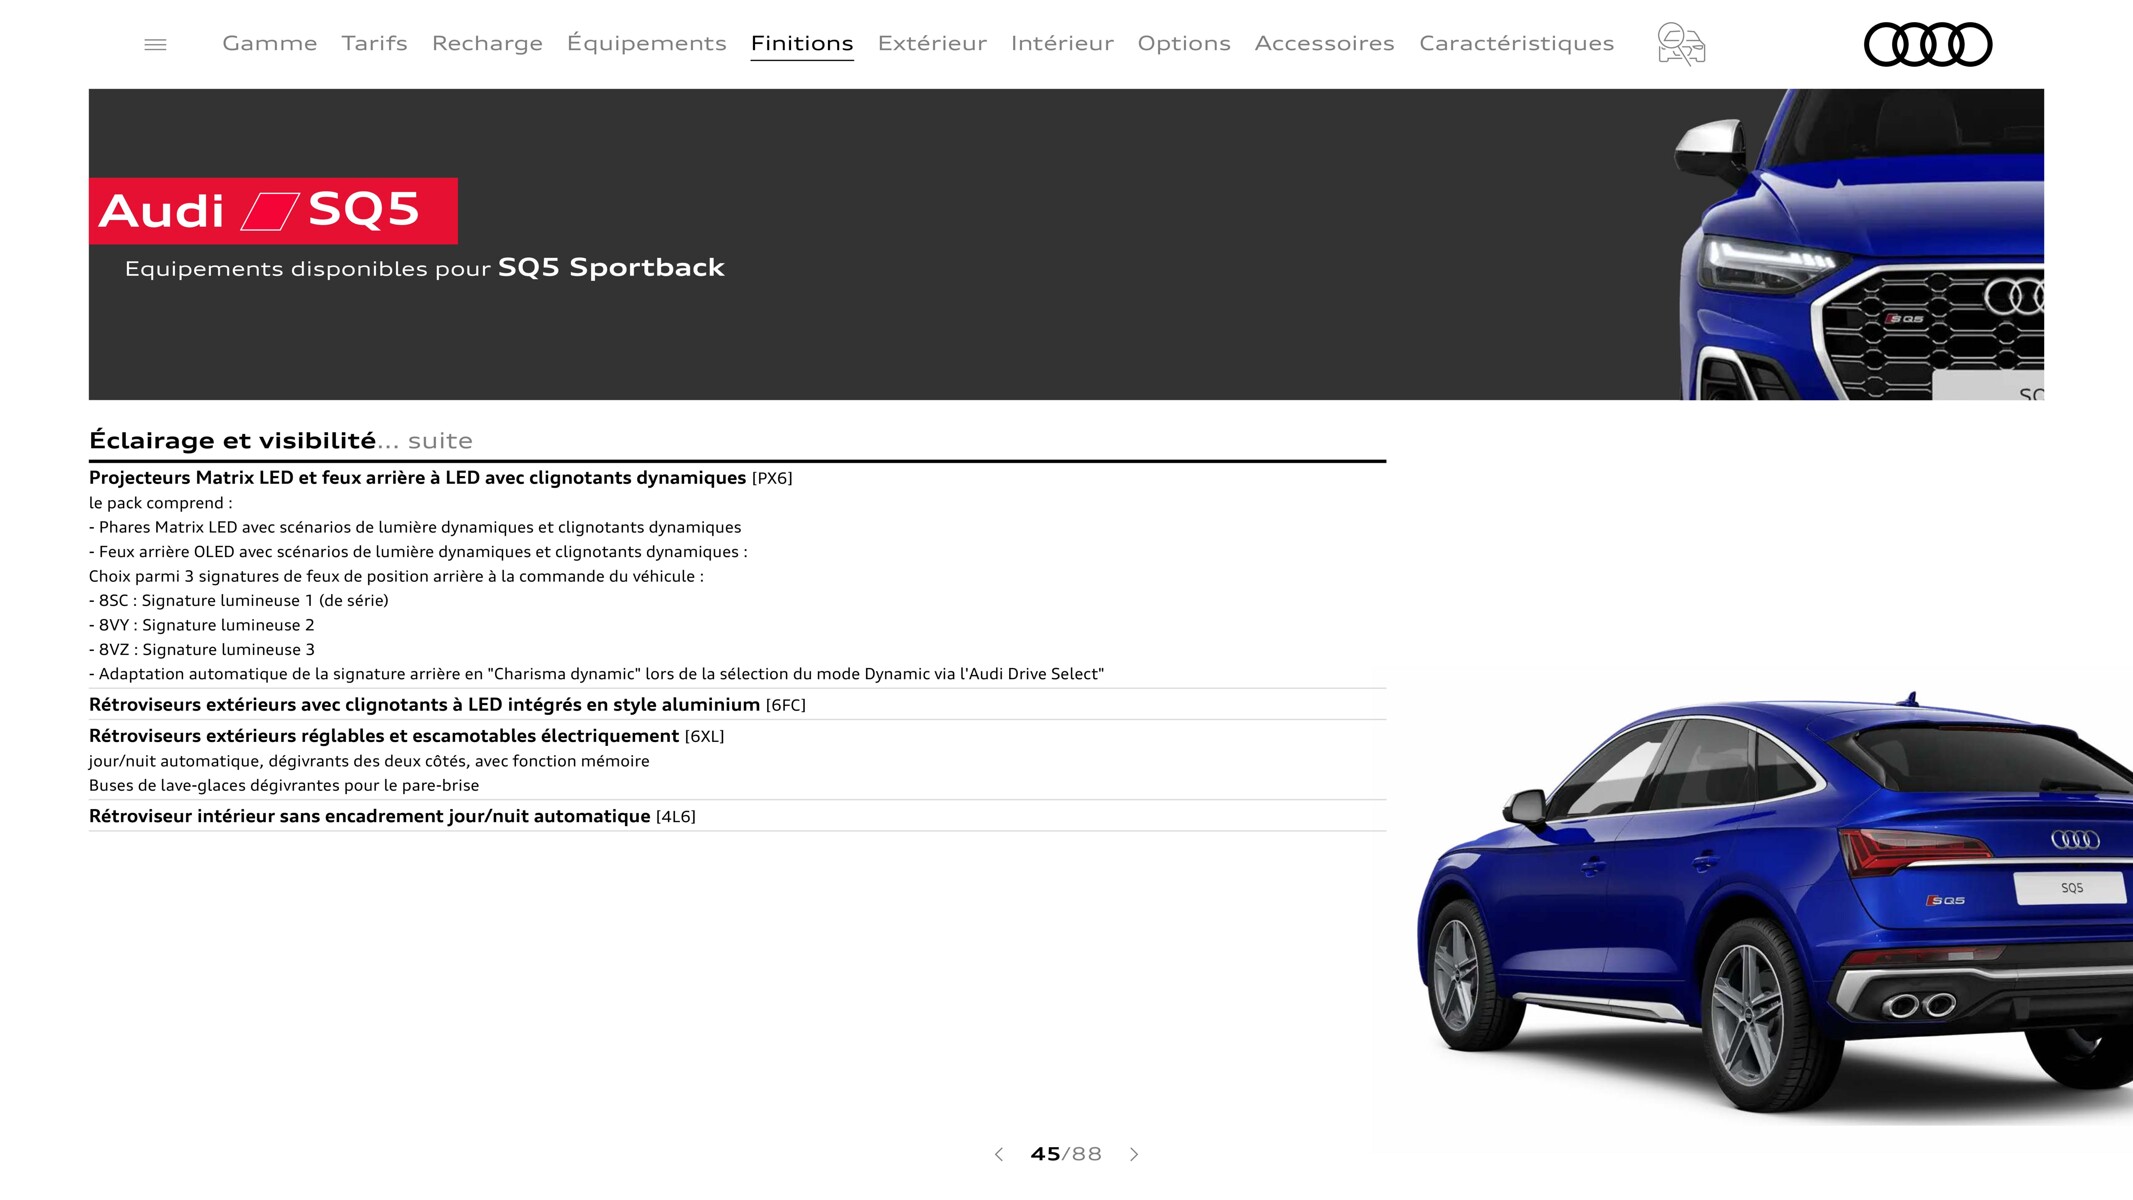Image resolution: width=2133 pixels, height=1200 pixels.
Task: Click the page counter 45/88
Action: [x=1066, y=1154]
